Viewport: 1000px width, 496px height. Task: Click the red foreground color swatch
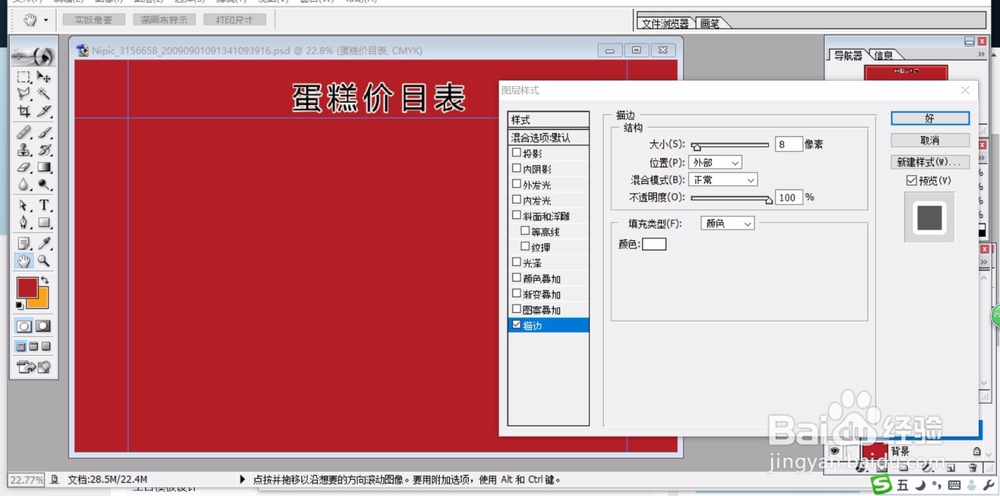26,286
